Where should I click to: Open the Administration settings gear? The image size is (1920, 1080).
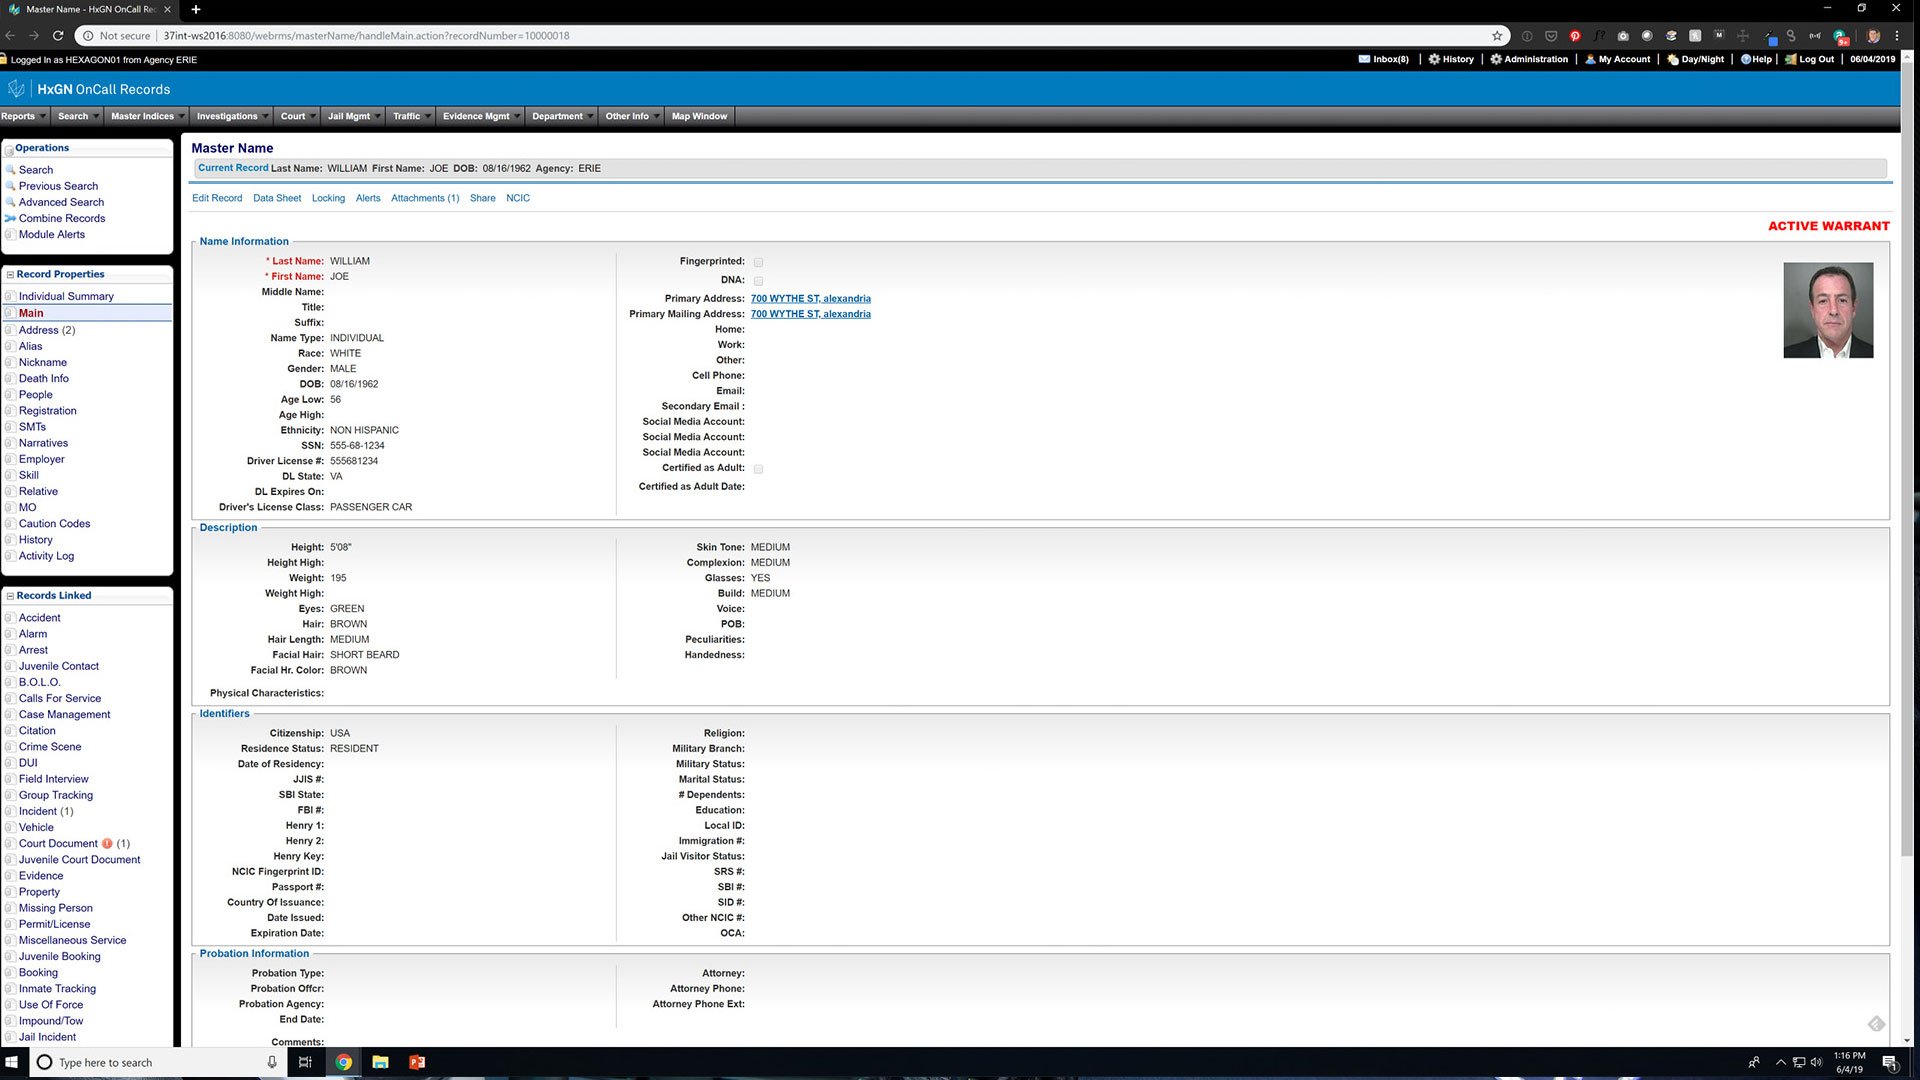click(1529, 59)
